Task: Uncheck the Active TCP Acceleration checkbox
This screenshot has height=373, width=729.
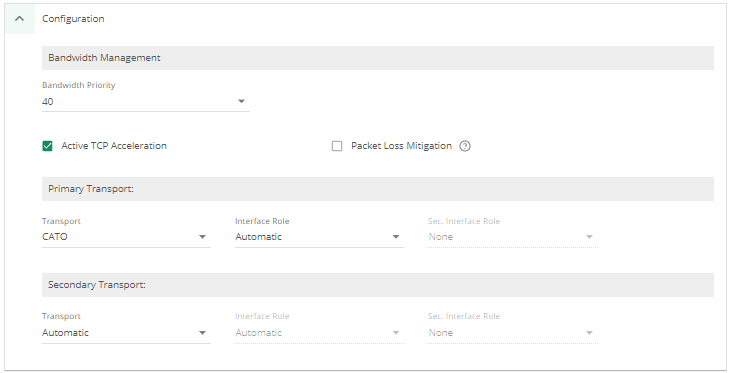Action: (47, 146)
